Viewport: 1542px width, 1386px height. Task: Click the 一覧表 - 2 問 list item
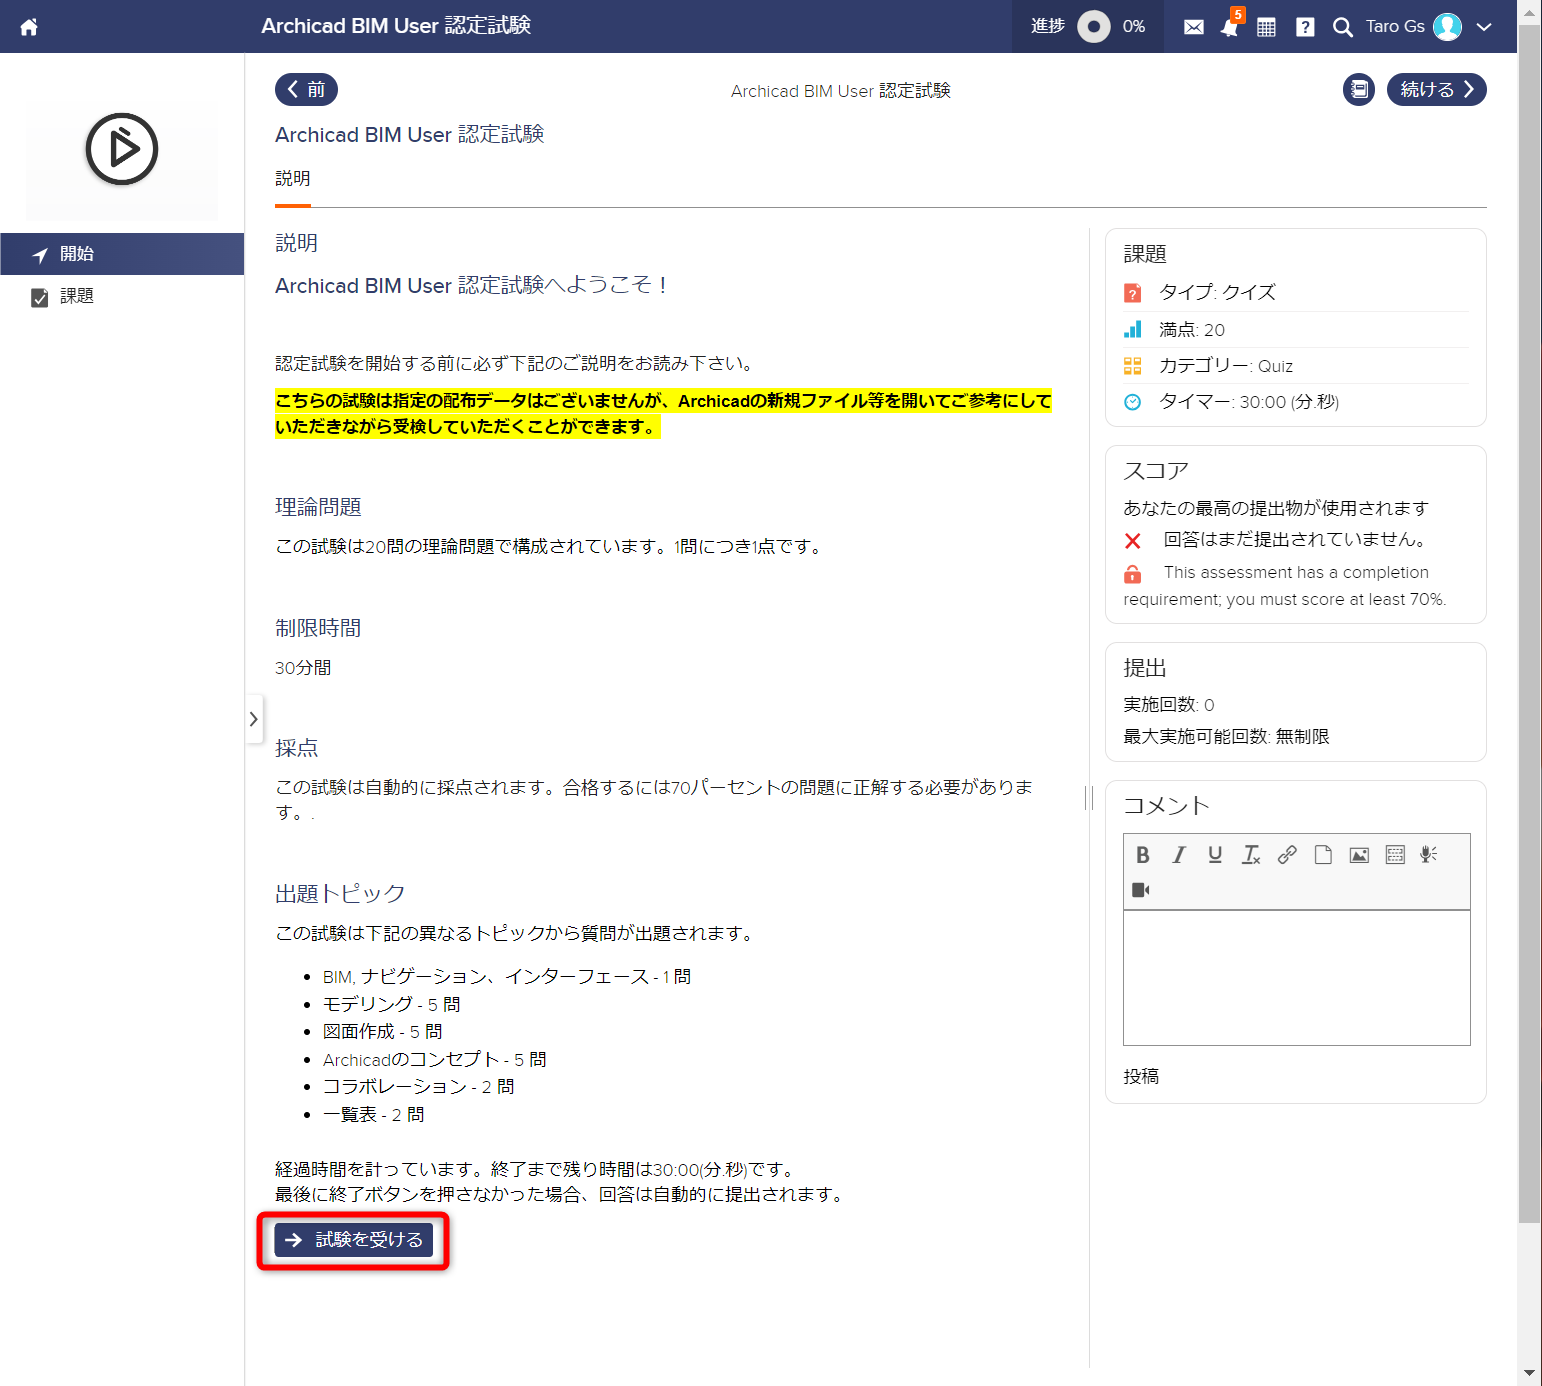coord(373,1114)
